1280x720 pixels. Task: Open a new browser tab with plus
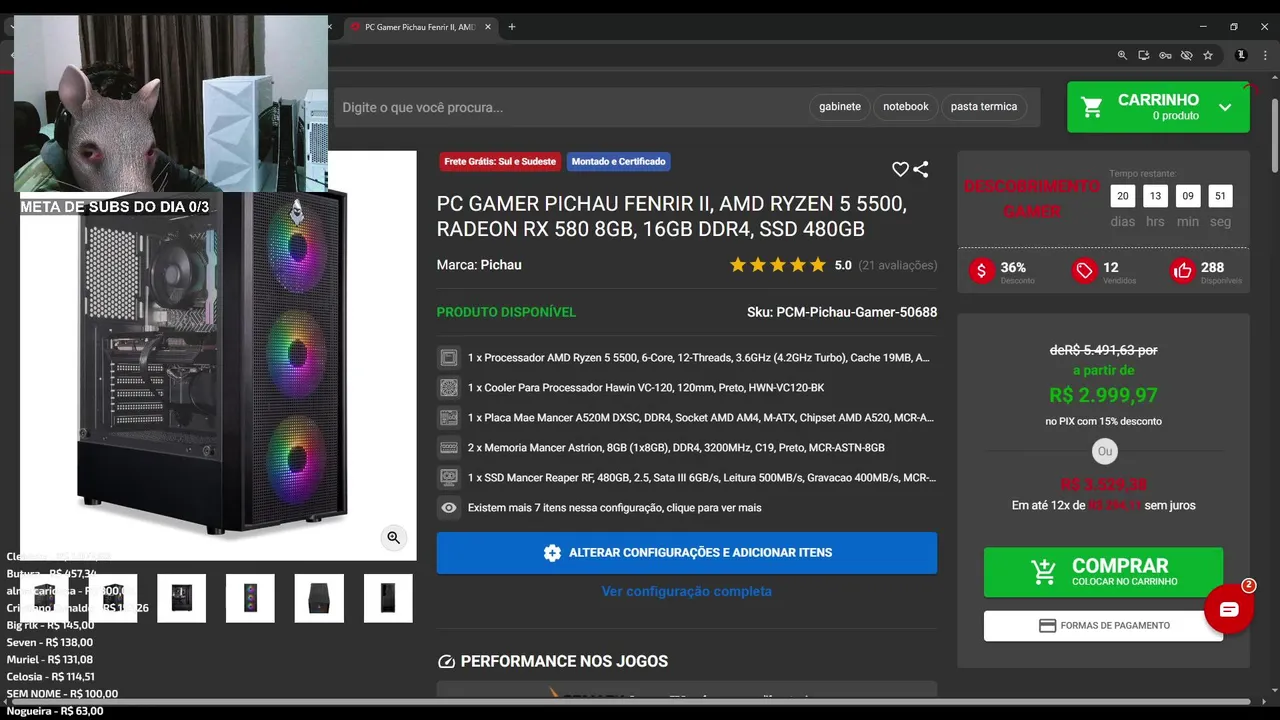pos(512,27)
